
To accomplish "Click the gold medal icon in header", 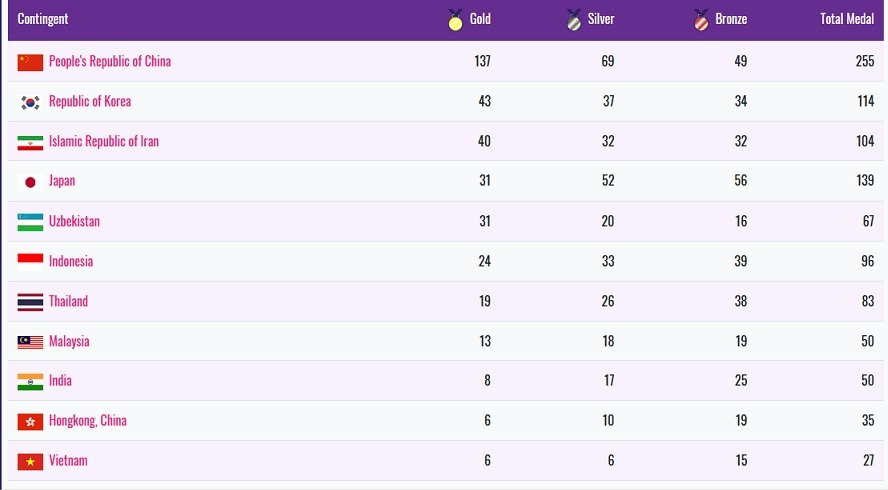I will coord(455,19).
